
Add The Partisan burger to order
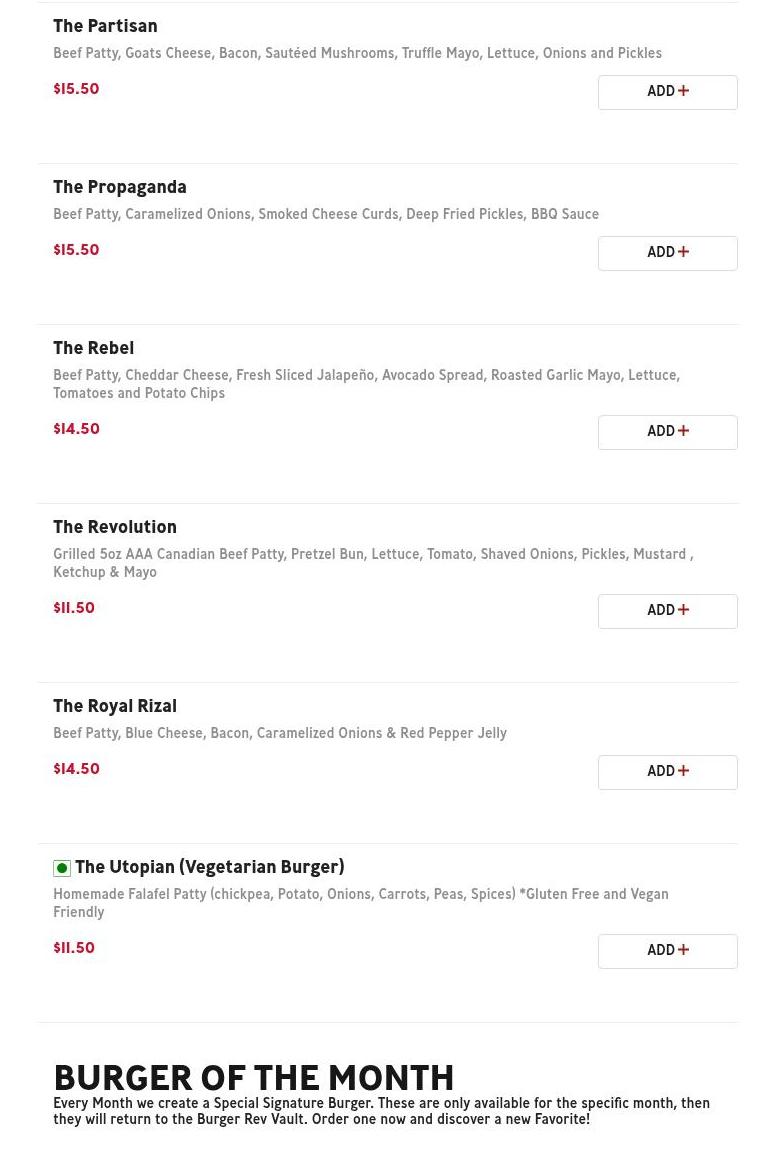tap(667, 92)
